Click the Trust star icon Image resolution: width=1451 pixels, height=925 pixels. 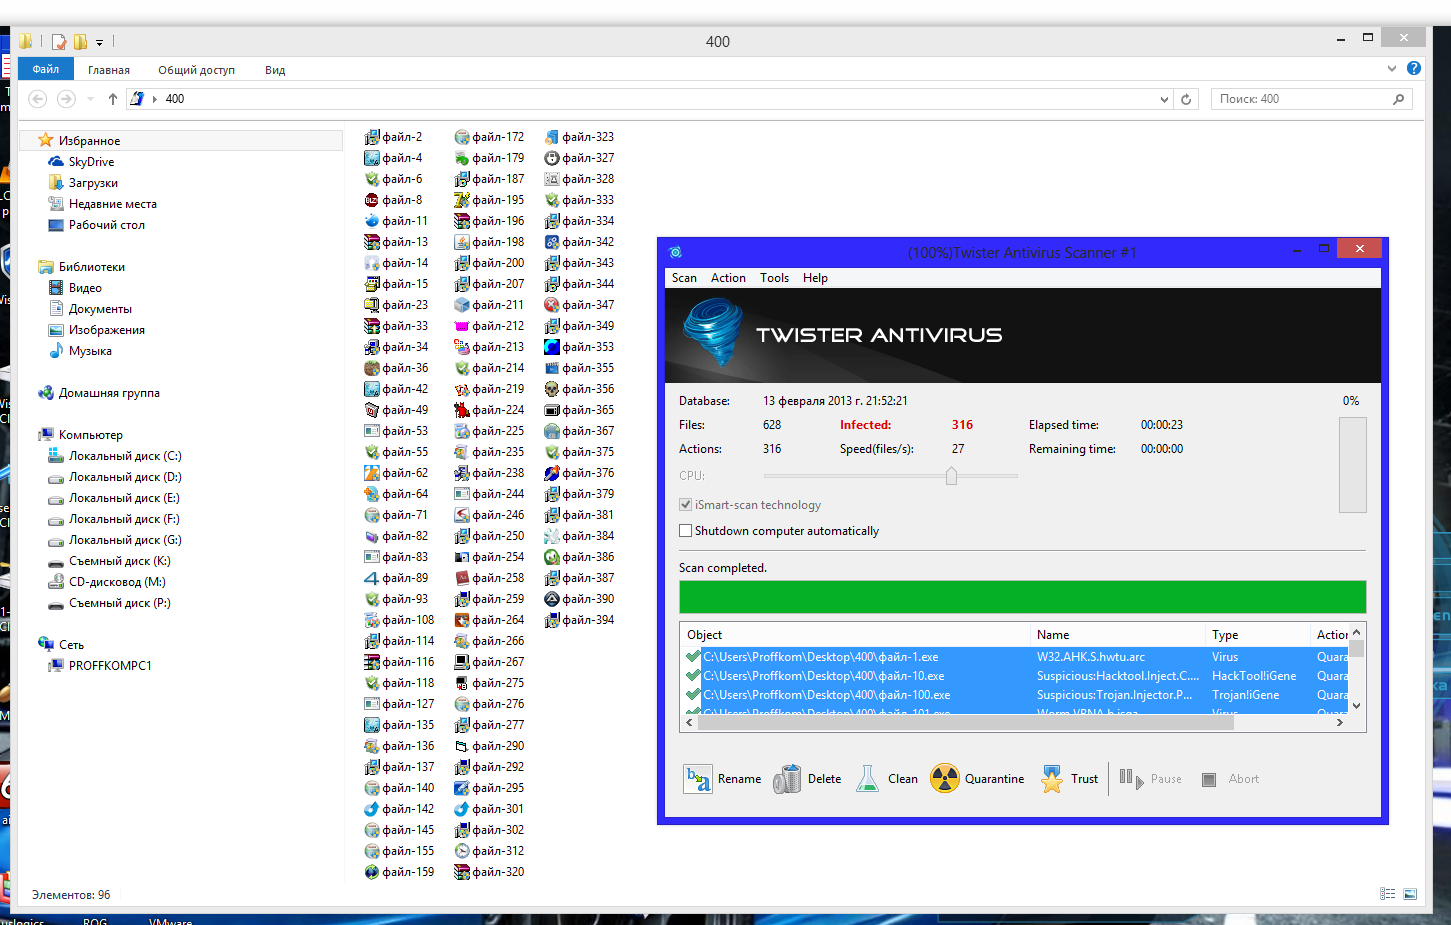pos(1052,779)
